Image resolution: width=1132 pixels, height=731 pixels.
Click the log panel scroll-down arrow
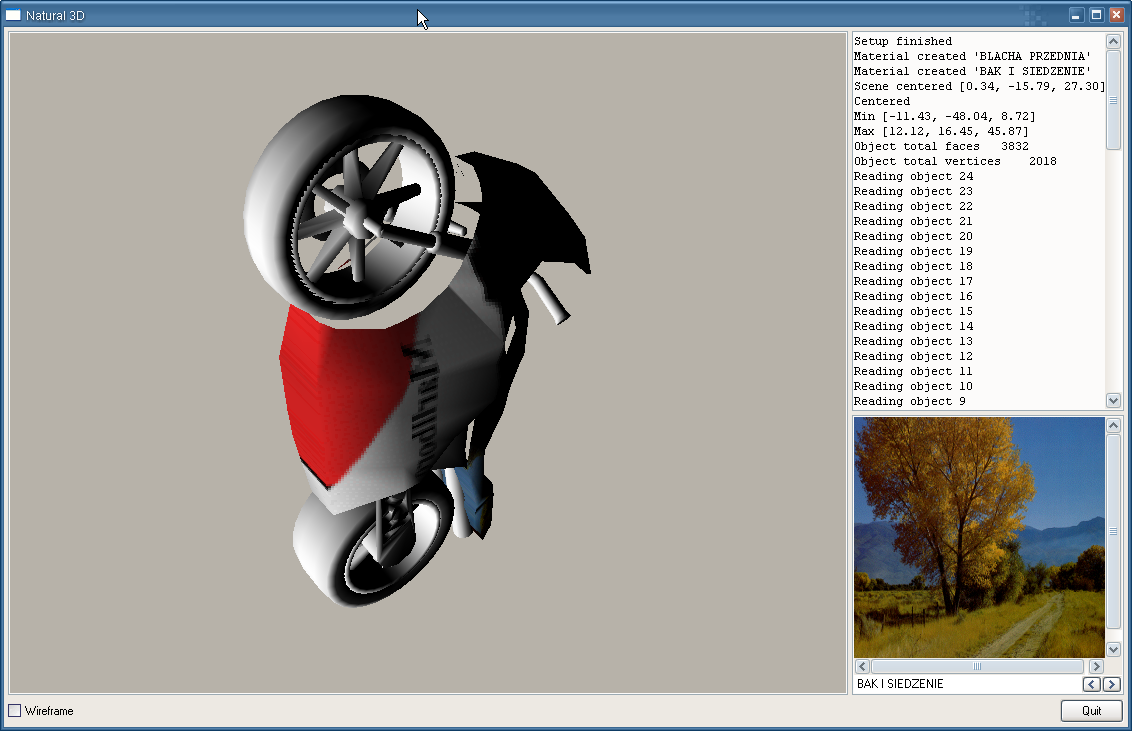(x=1113, y=400)
